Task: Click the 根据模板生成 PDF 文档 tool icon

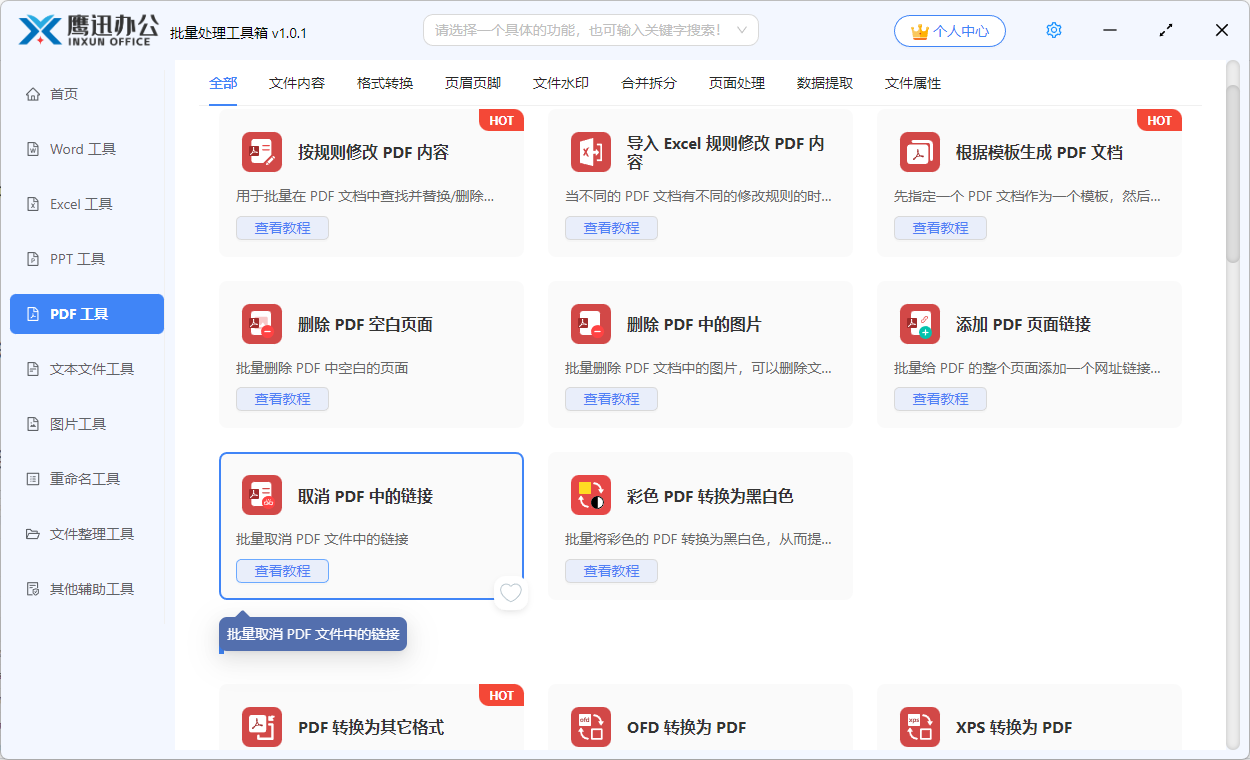Action: pos(920,152)
